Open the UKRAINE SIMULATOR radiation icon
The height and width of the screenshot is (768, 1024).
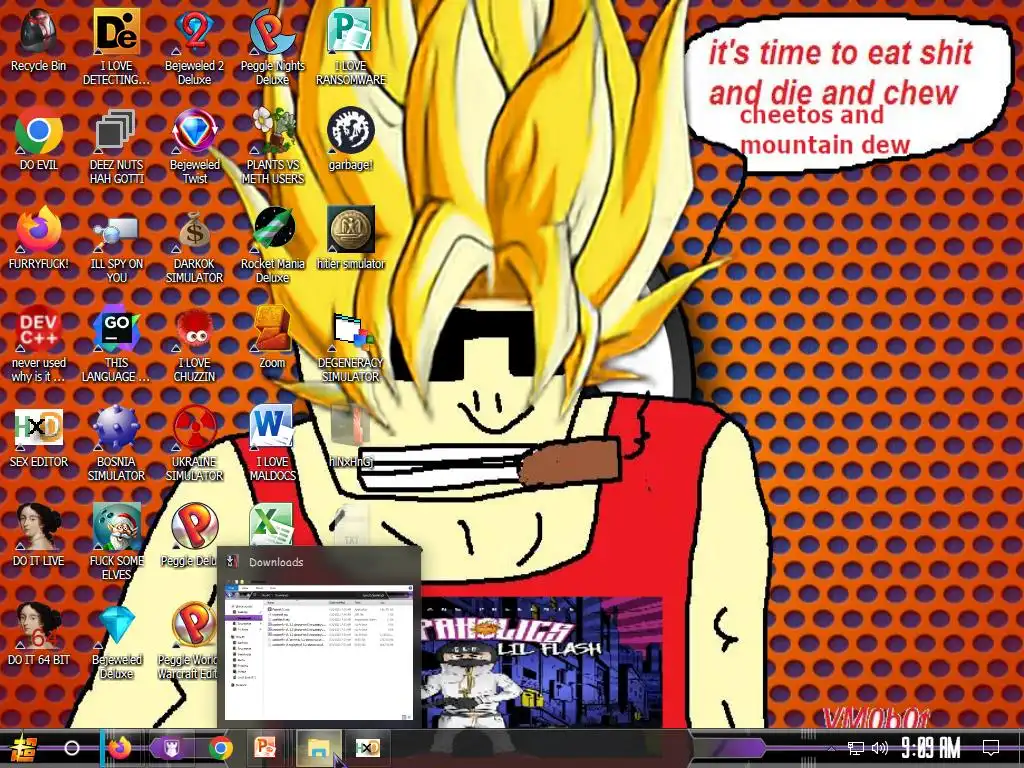pyautogui.click(x=194, y=443)
